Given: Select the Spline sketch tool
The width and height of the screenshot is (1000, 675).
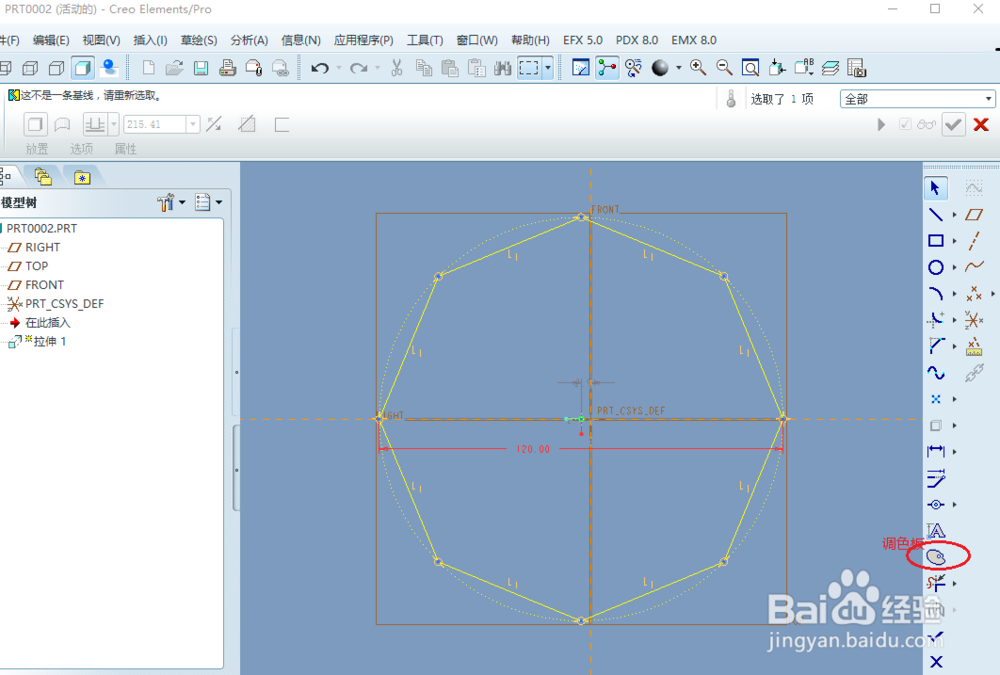Looking at the screenshot, I should pyautogui.click(x=936, y=373).
